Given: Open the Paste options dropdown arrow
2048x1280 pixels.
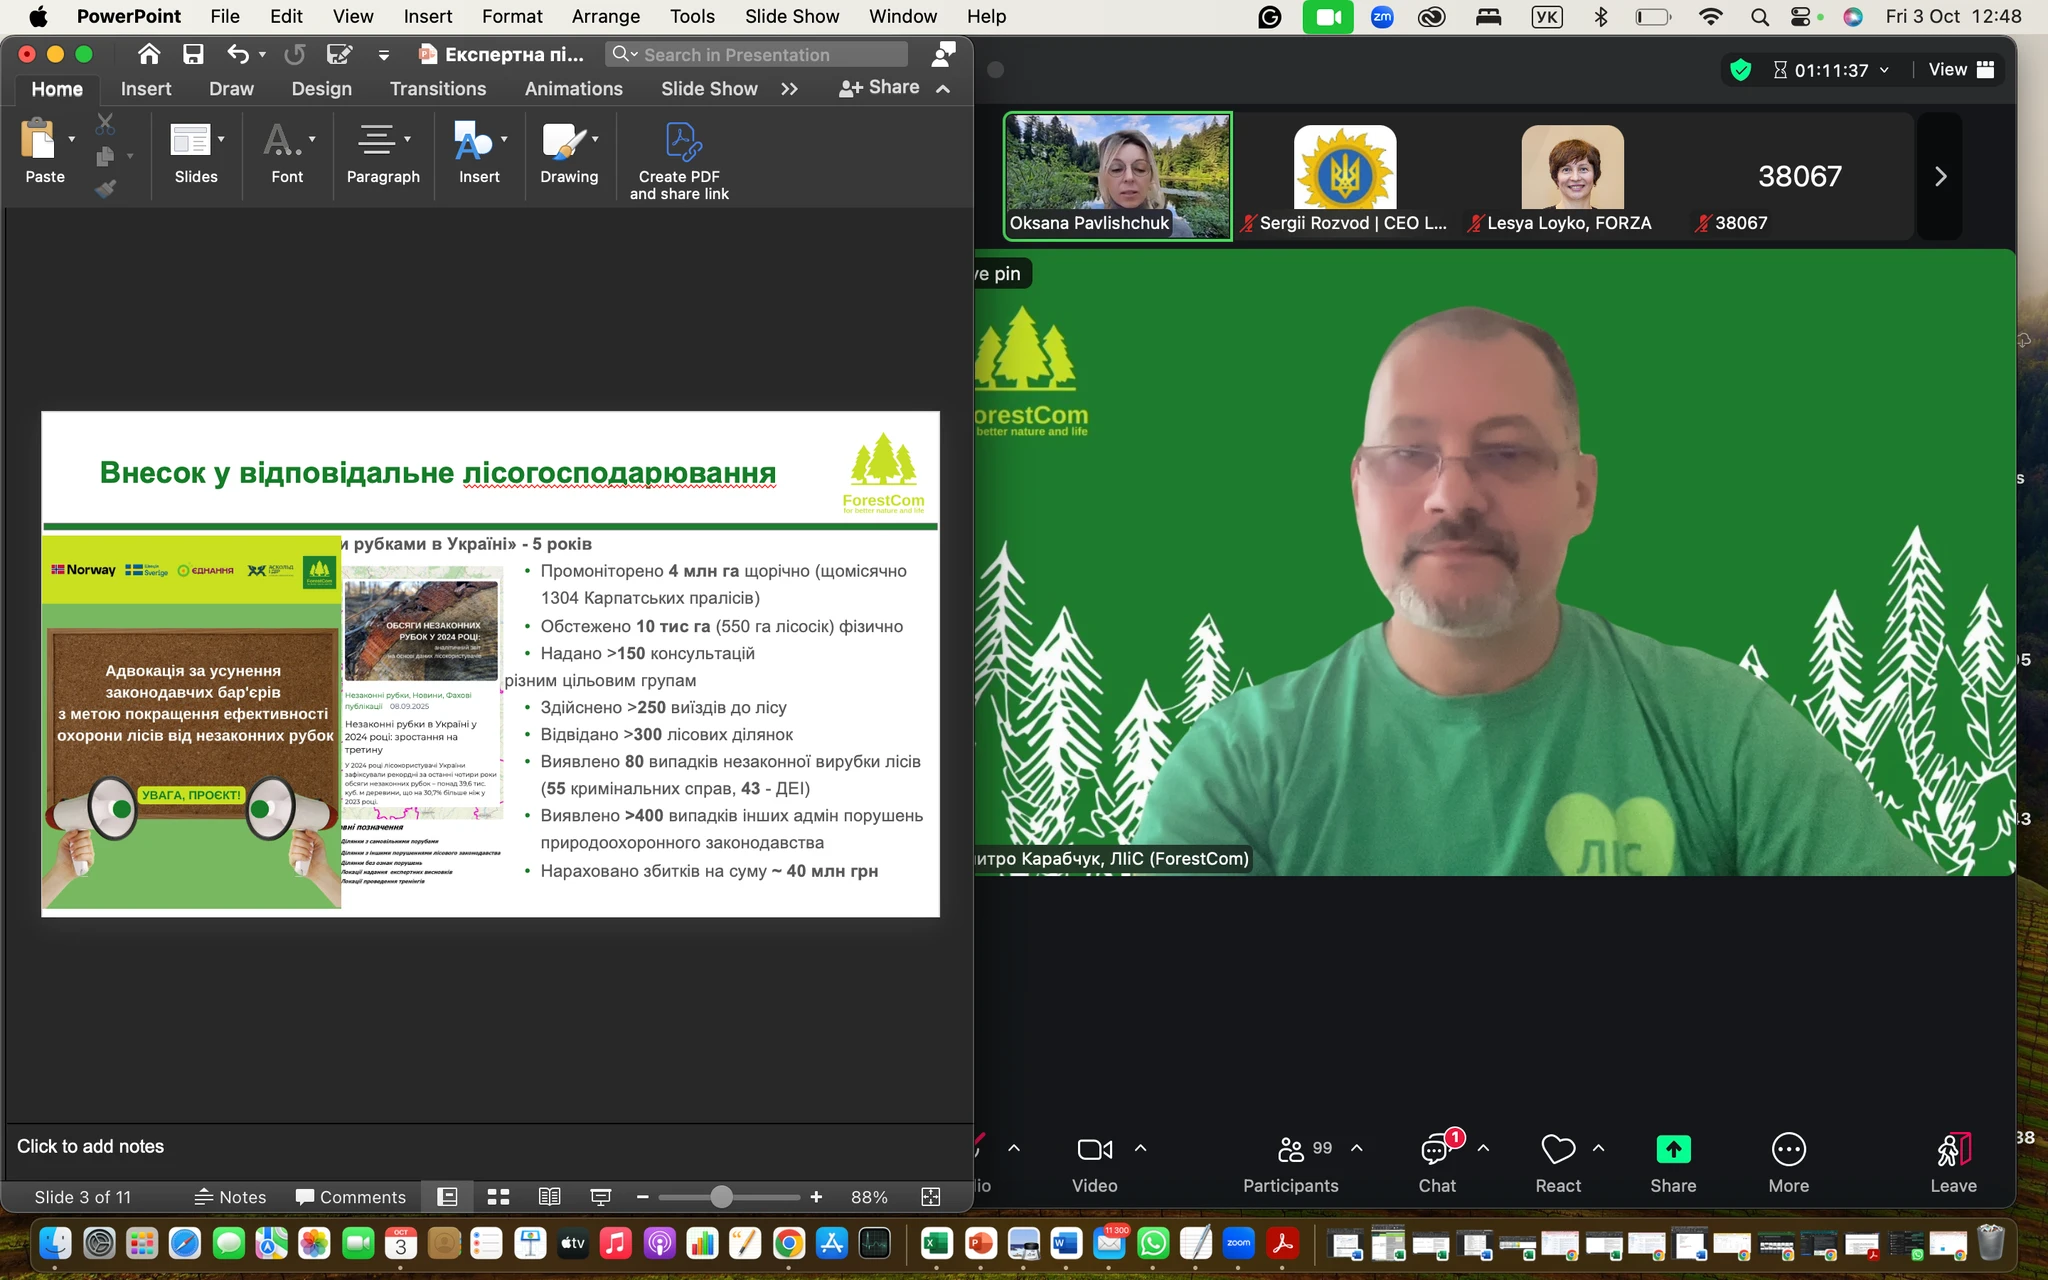Looking at the screenshot, I should 71,139.
